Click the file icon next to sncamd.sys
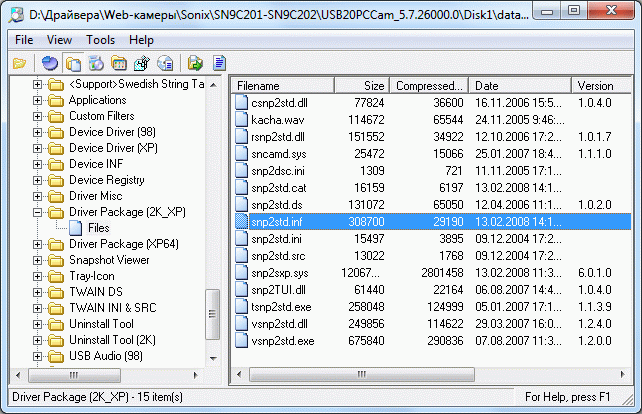This screenshot has height=414, width=642. [242, 154]
